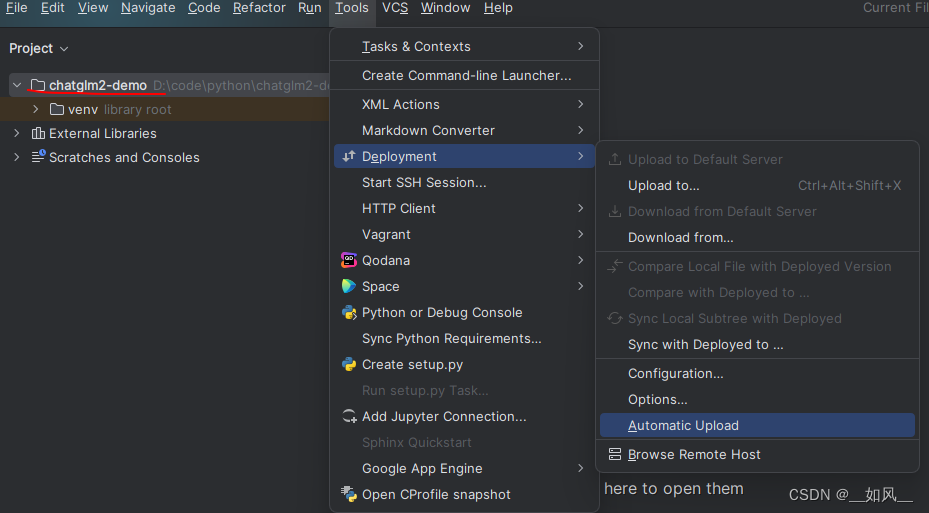Click the External Libraries icon

pyautogui.click(x=38, y=133)
